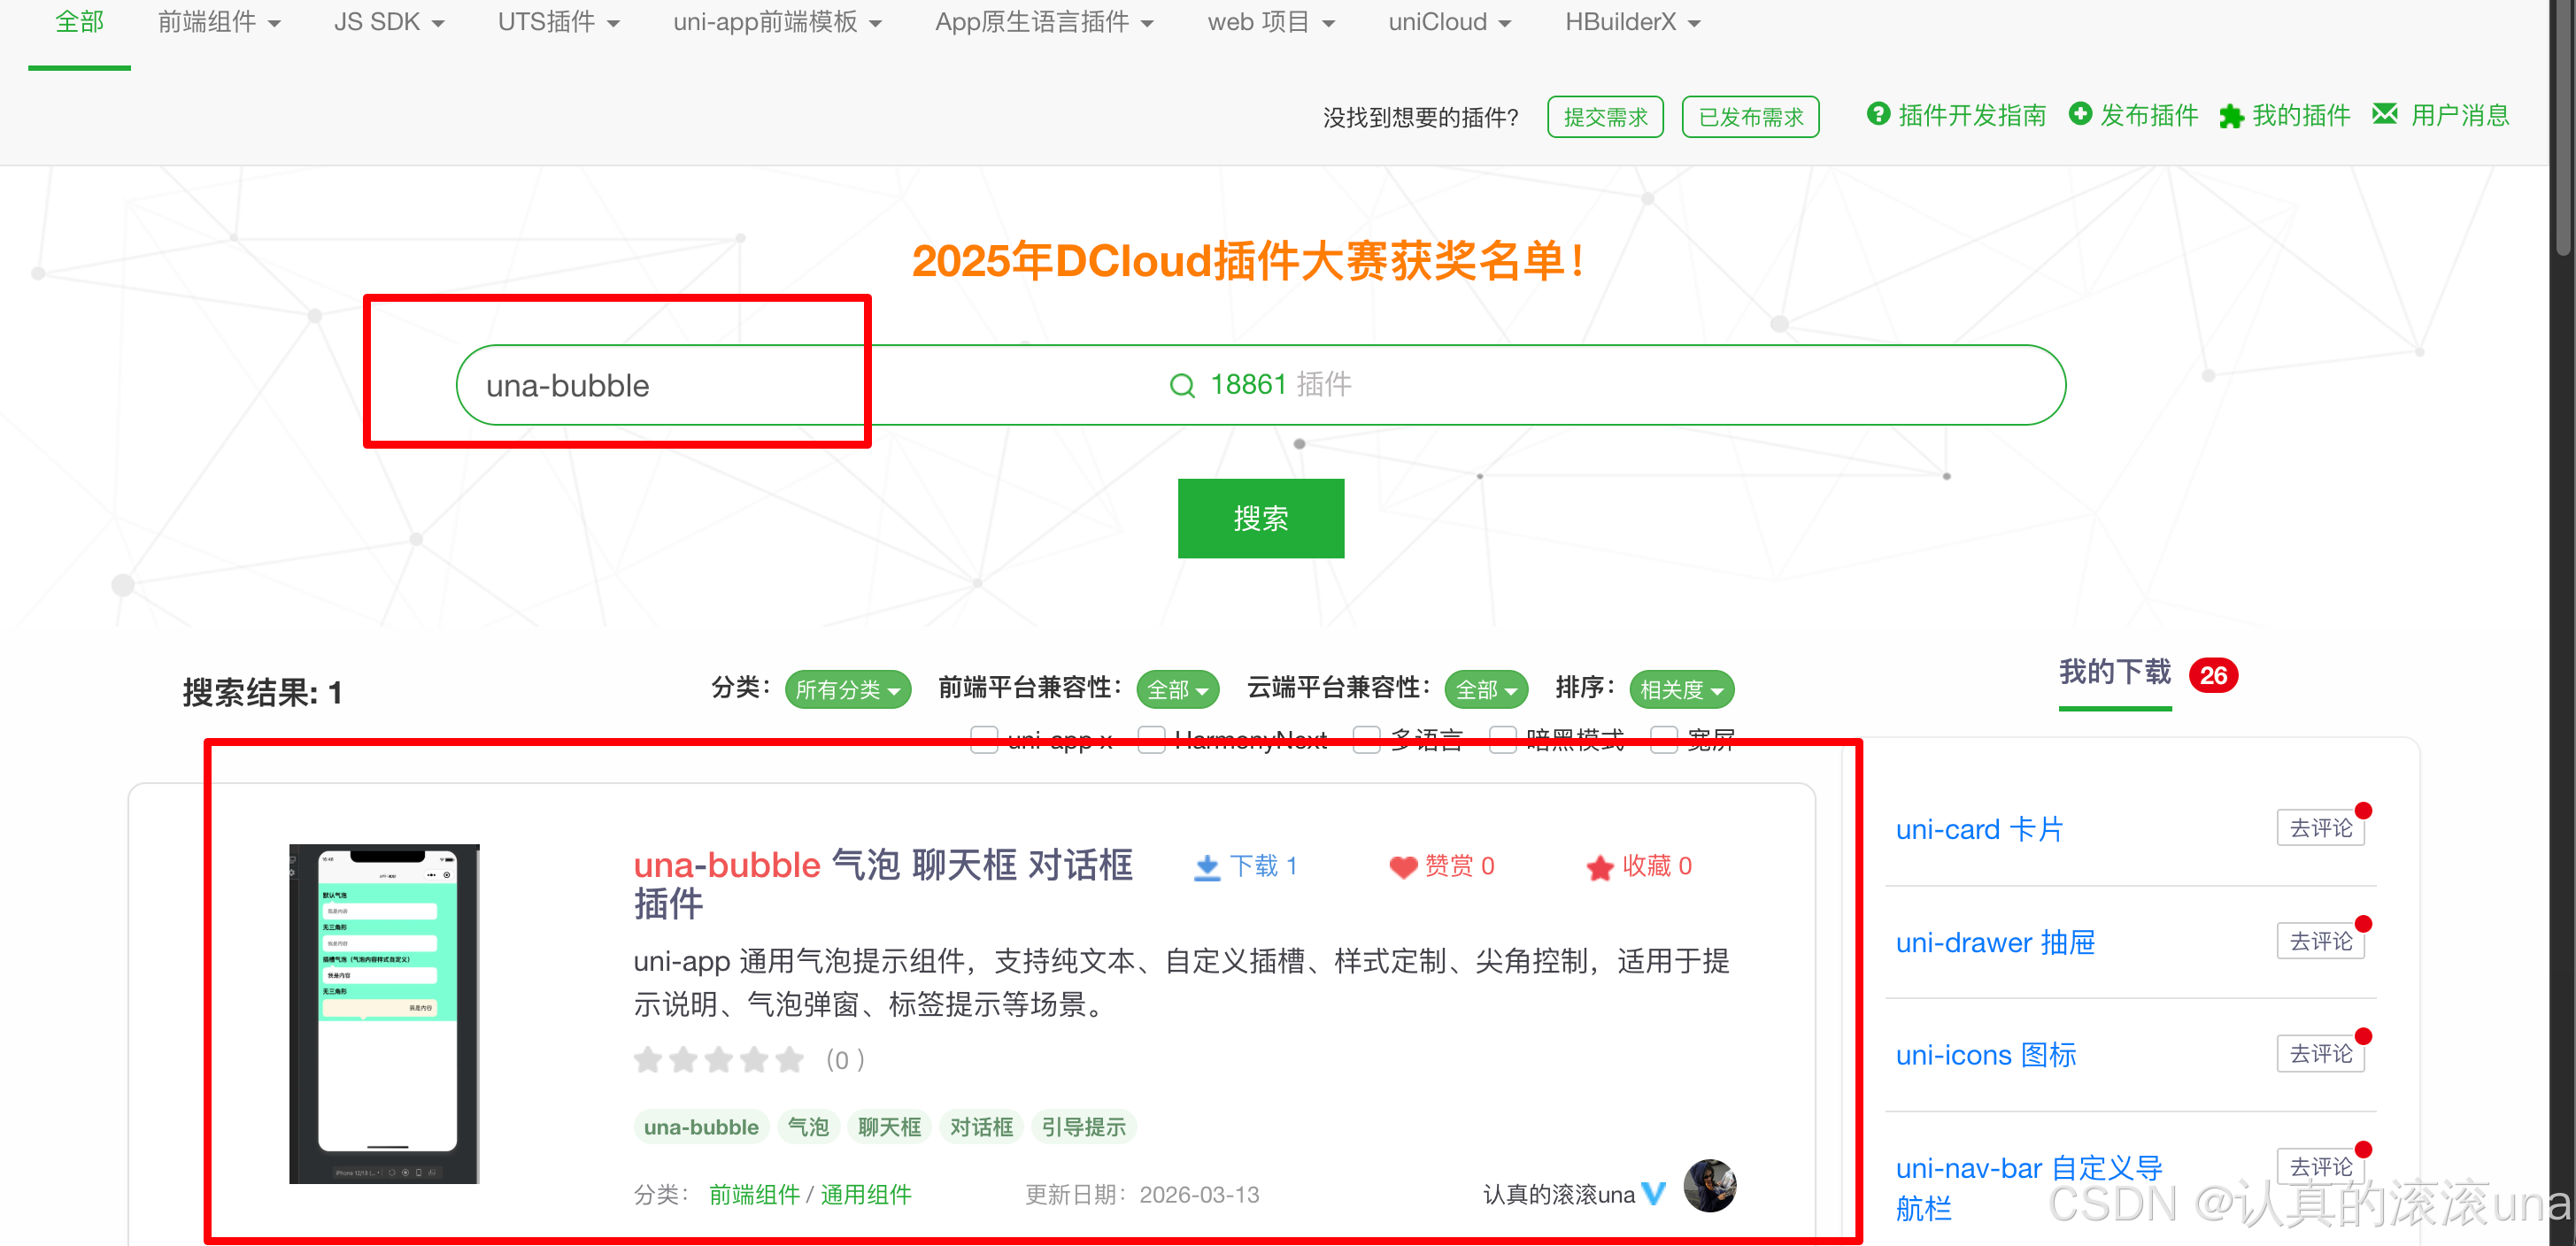Expand the App原生语言插件 menu

pos(1044,22)
